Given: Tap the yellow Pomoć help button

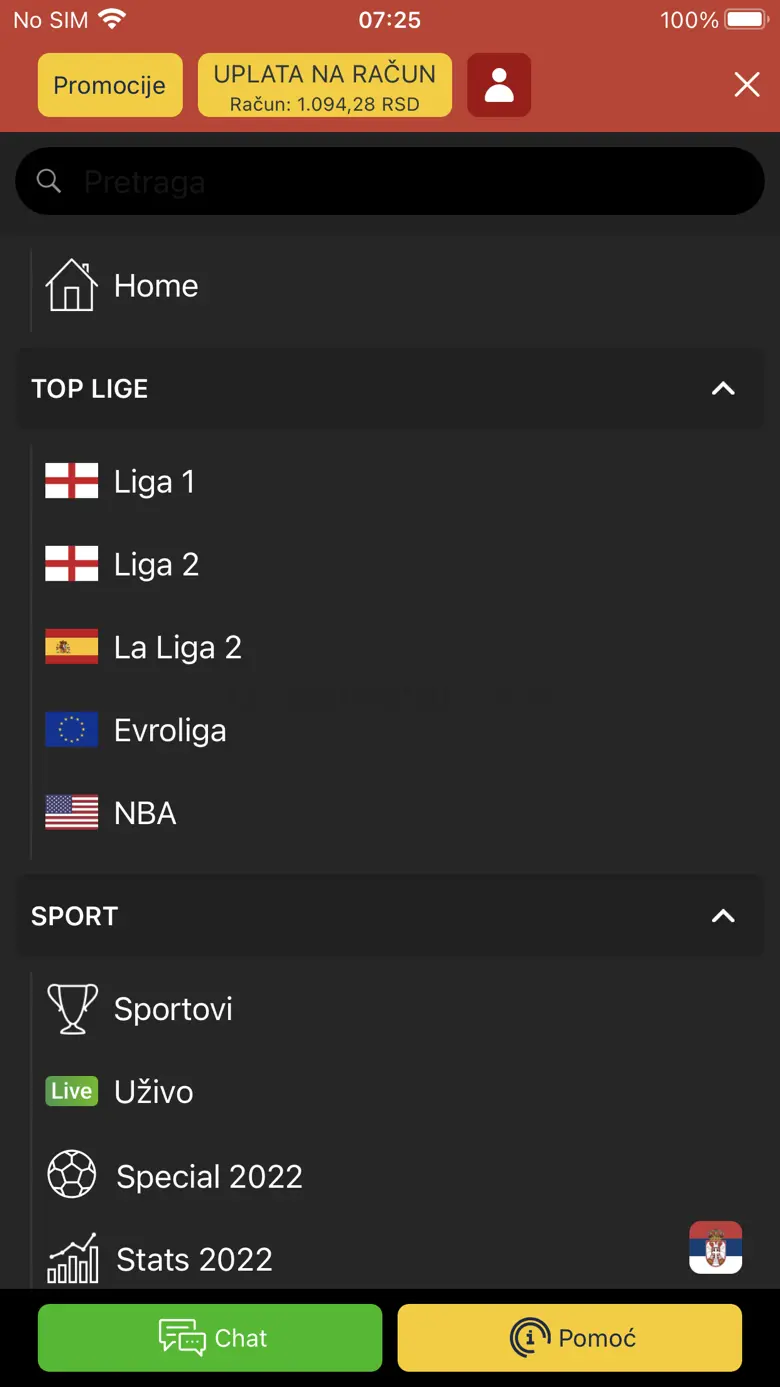Looking at the screenshot, I should click(x=570, y=1337).
